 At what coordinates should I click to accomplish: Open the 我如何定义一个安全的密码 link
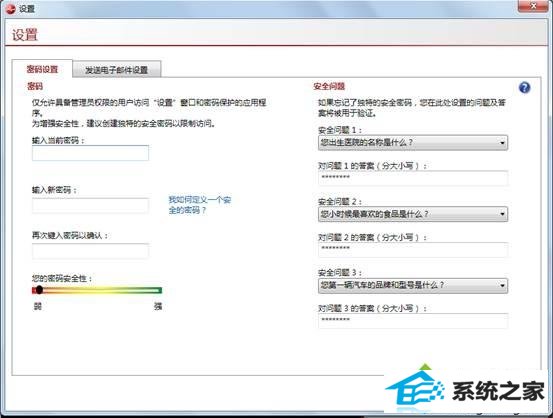click(x=200, y=205)
